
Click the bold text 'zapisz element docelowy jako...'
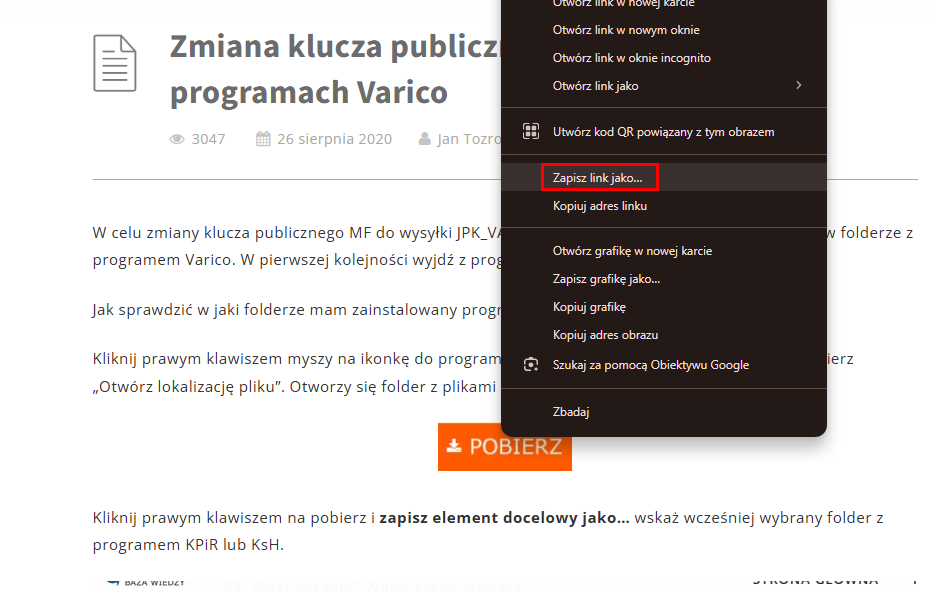point(504,518)
